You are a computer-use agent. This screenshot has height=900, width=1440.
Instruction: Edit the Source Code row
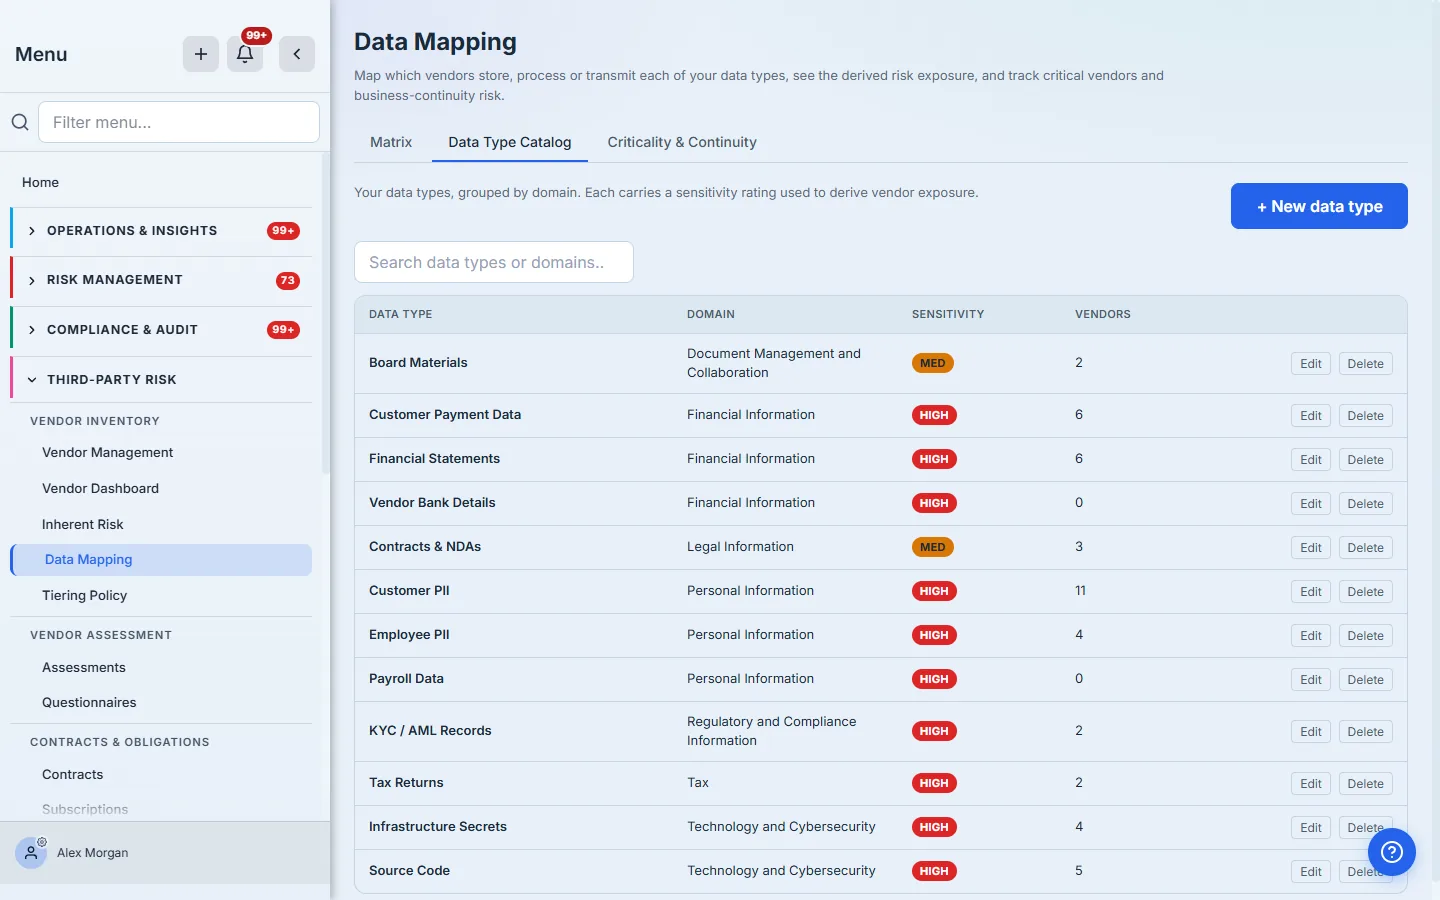point(1311,872)
